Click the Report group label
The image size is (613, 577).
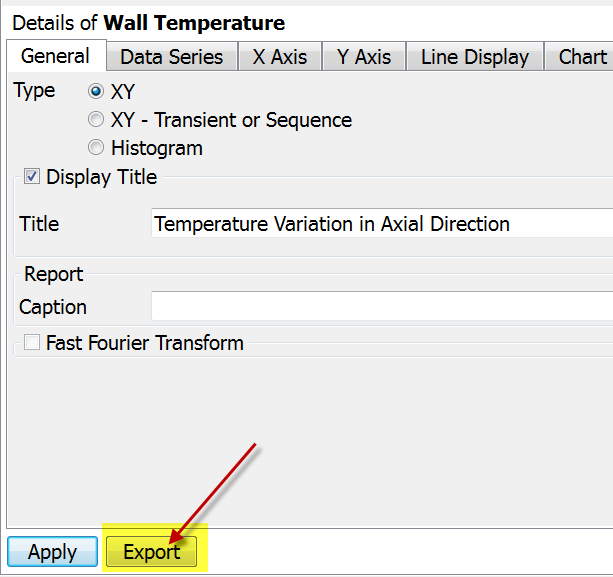coord(54,274)
